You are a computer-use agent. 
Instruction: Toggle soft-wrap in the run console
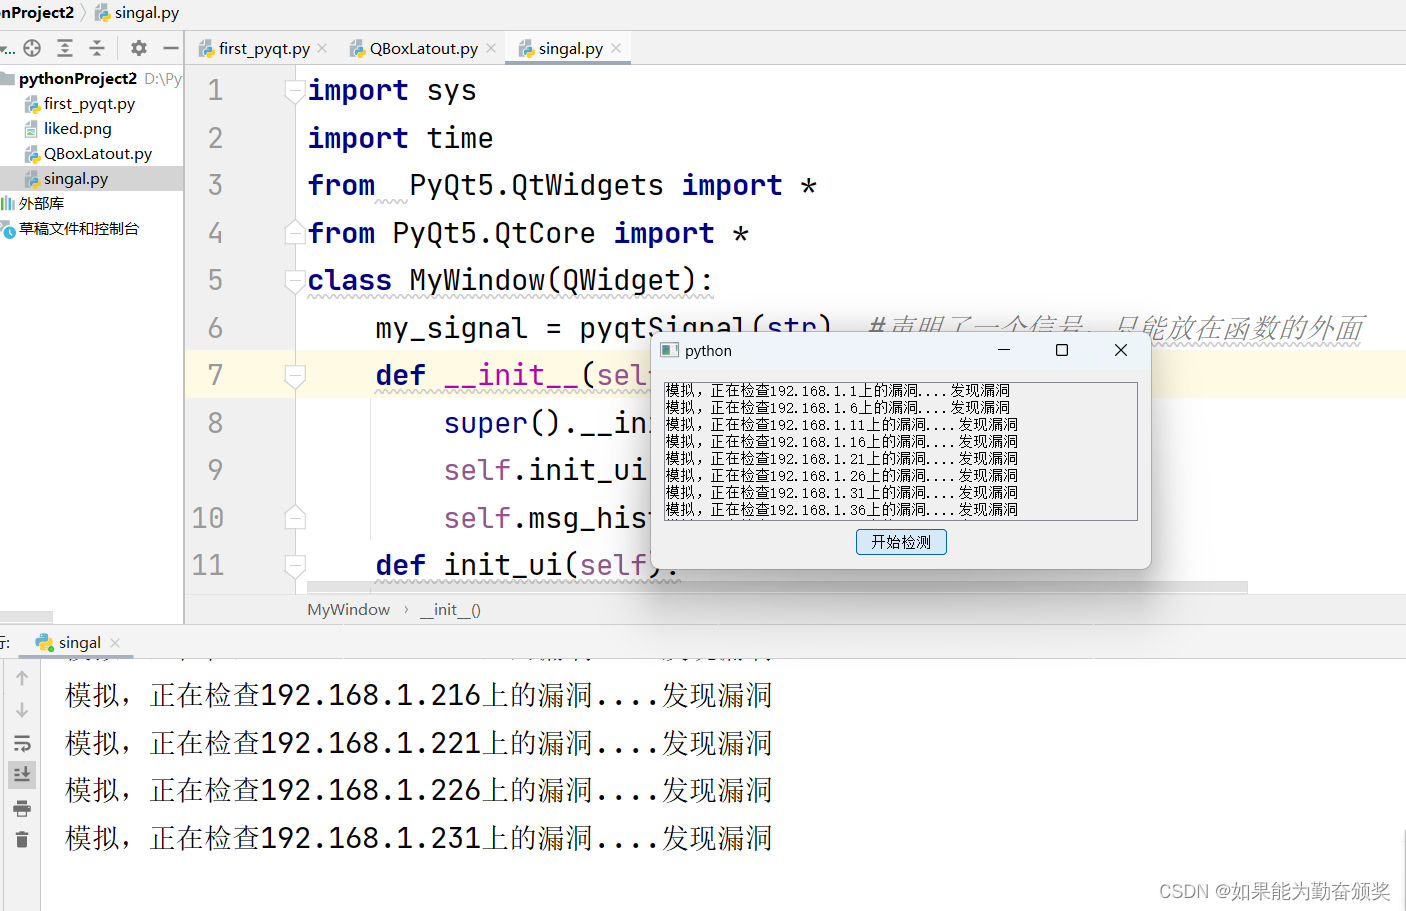22,742
